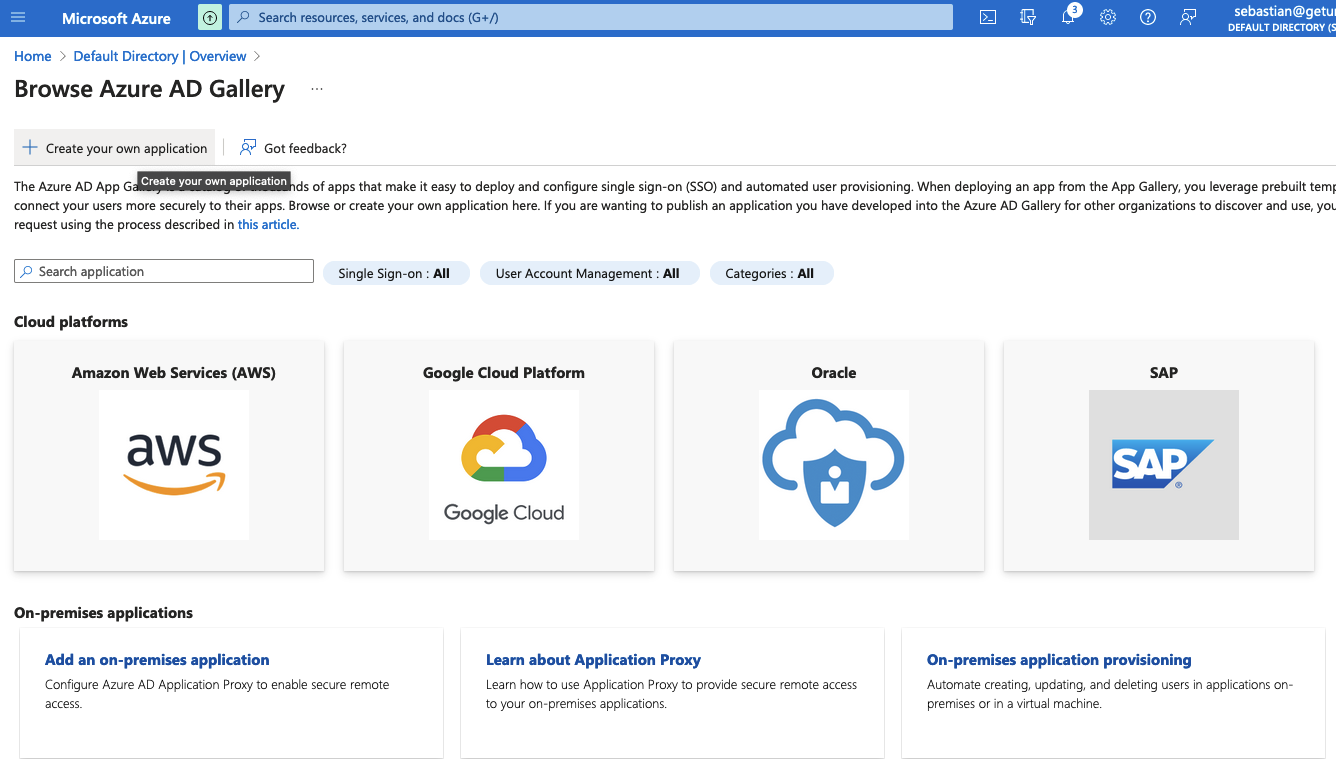Expand the Categories filter
Image resolution: width=1336 pixels, height=775 pixels.
click(770, 273)
